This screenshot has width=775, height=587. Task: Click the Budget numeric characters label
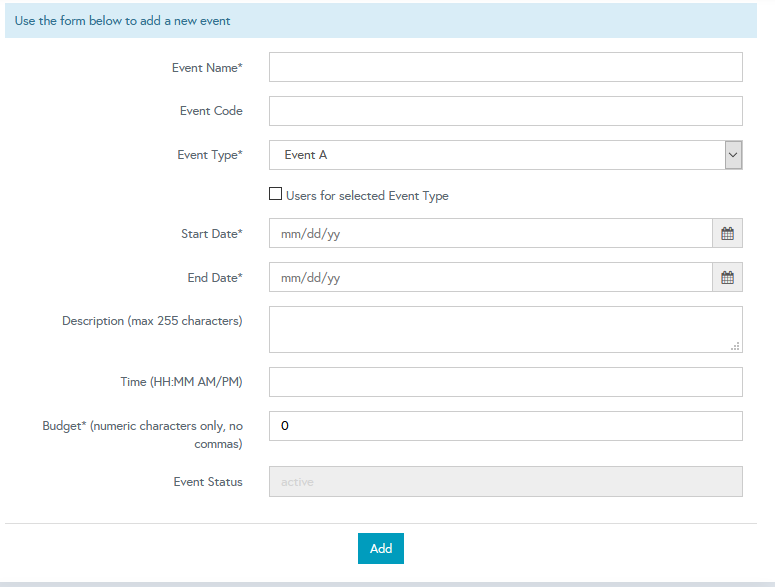coord(142,434)
